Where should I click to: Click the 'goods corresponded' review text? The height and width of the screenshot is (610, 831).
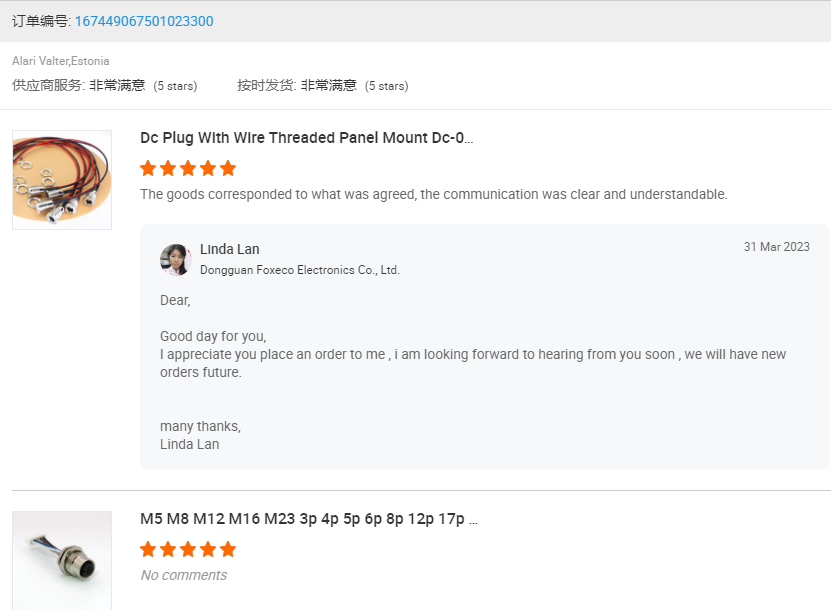tap(433, 194)
